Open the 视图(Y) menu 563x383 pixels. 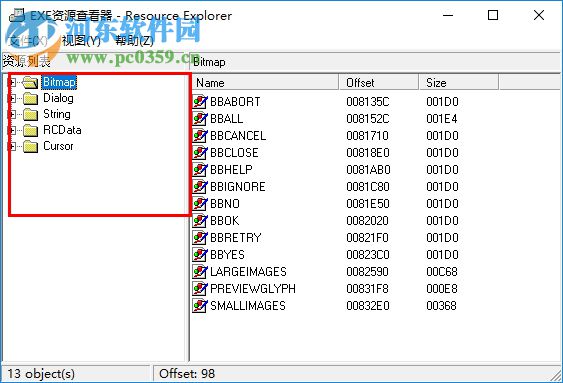(x=81, y=41)
